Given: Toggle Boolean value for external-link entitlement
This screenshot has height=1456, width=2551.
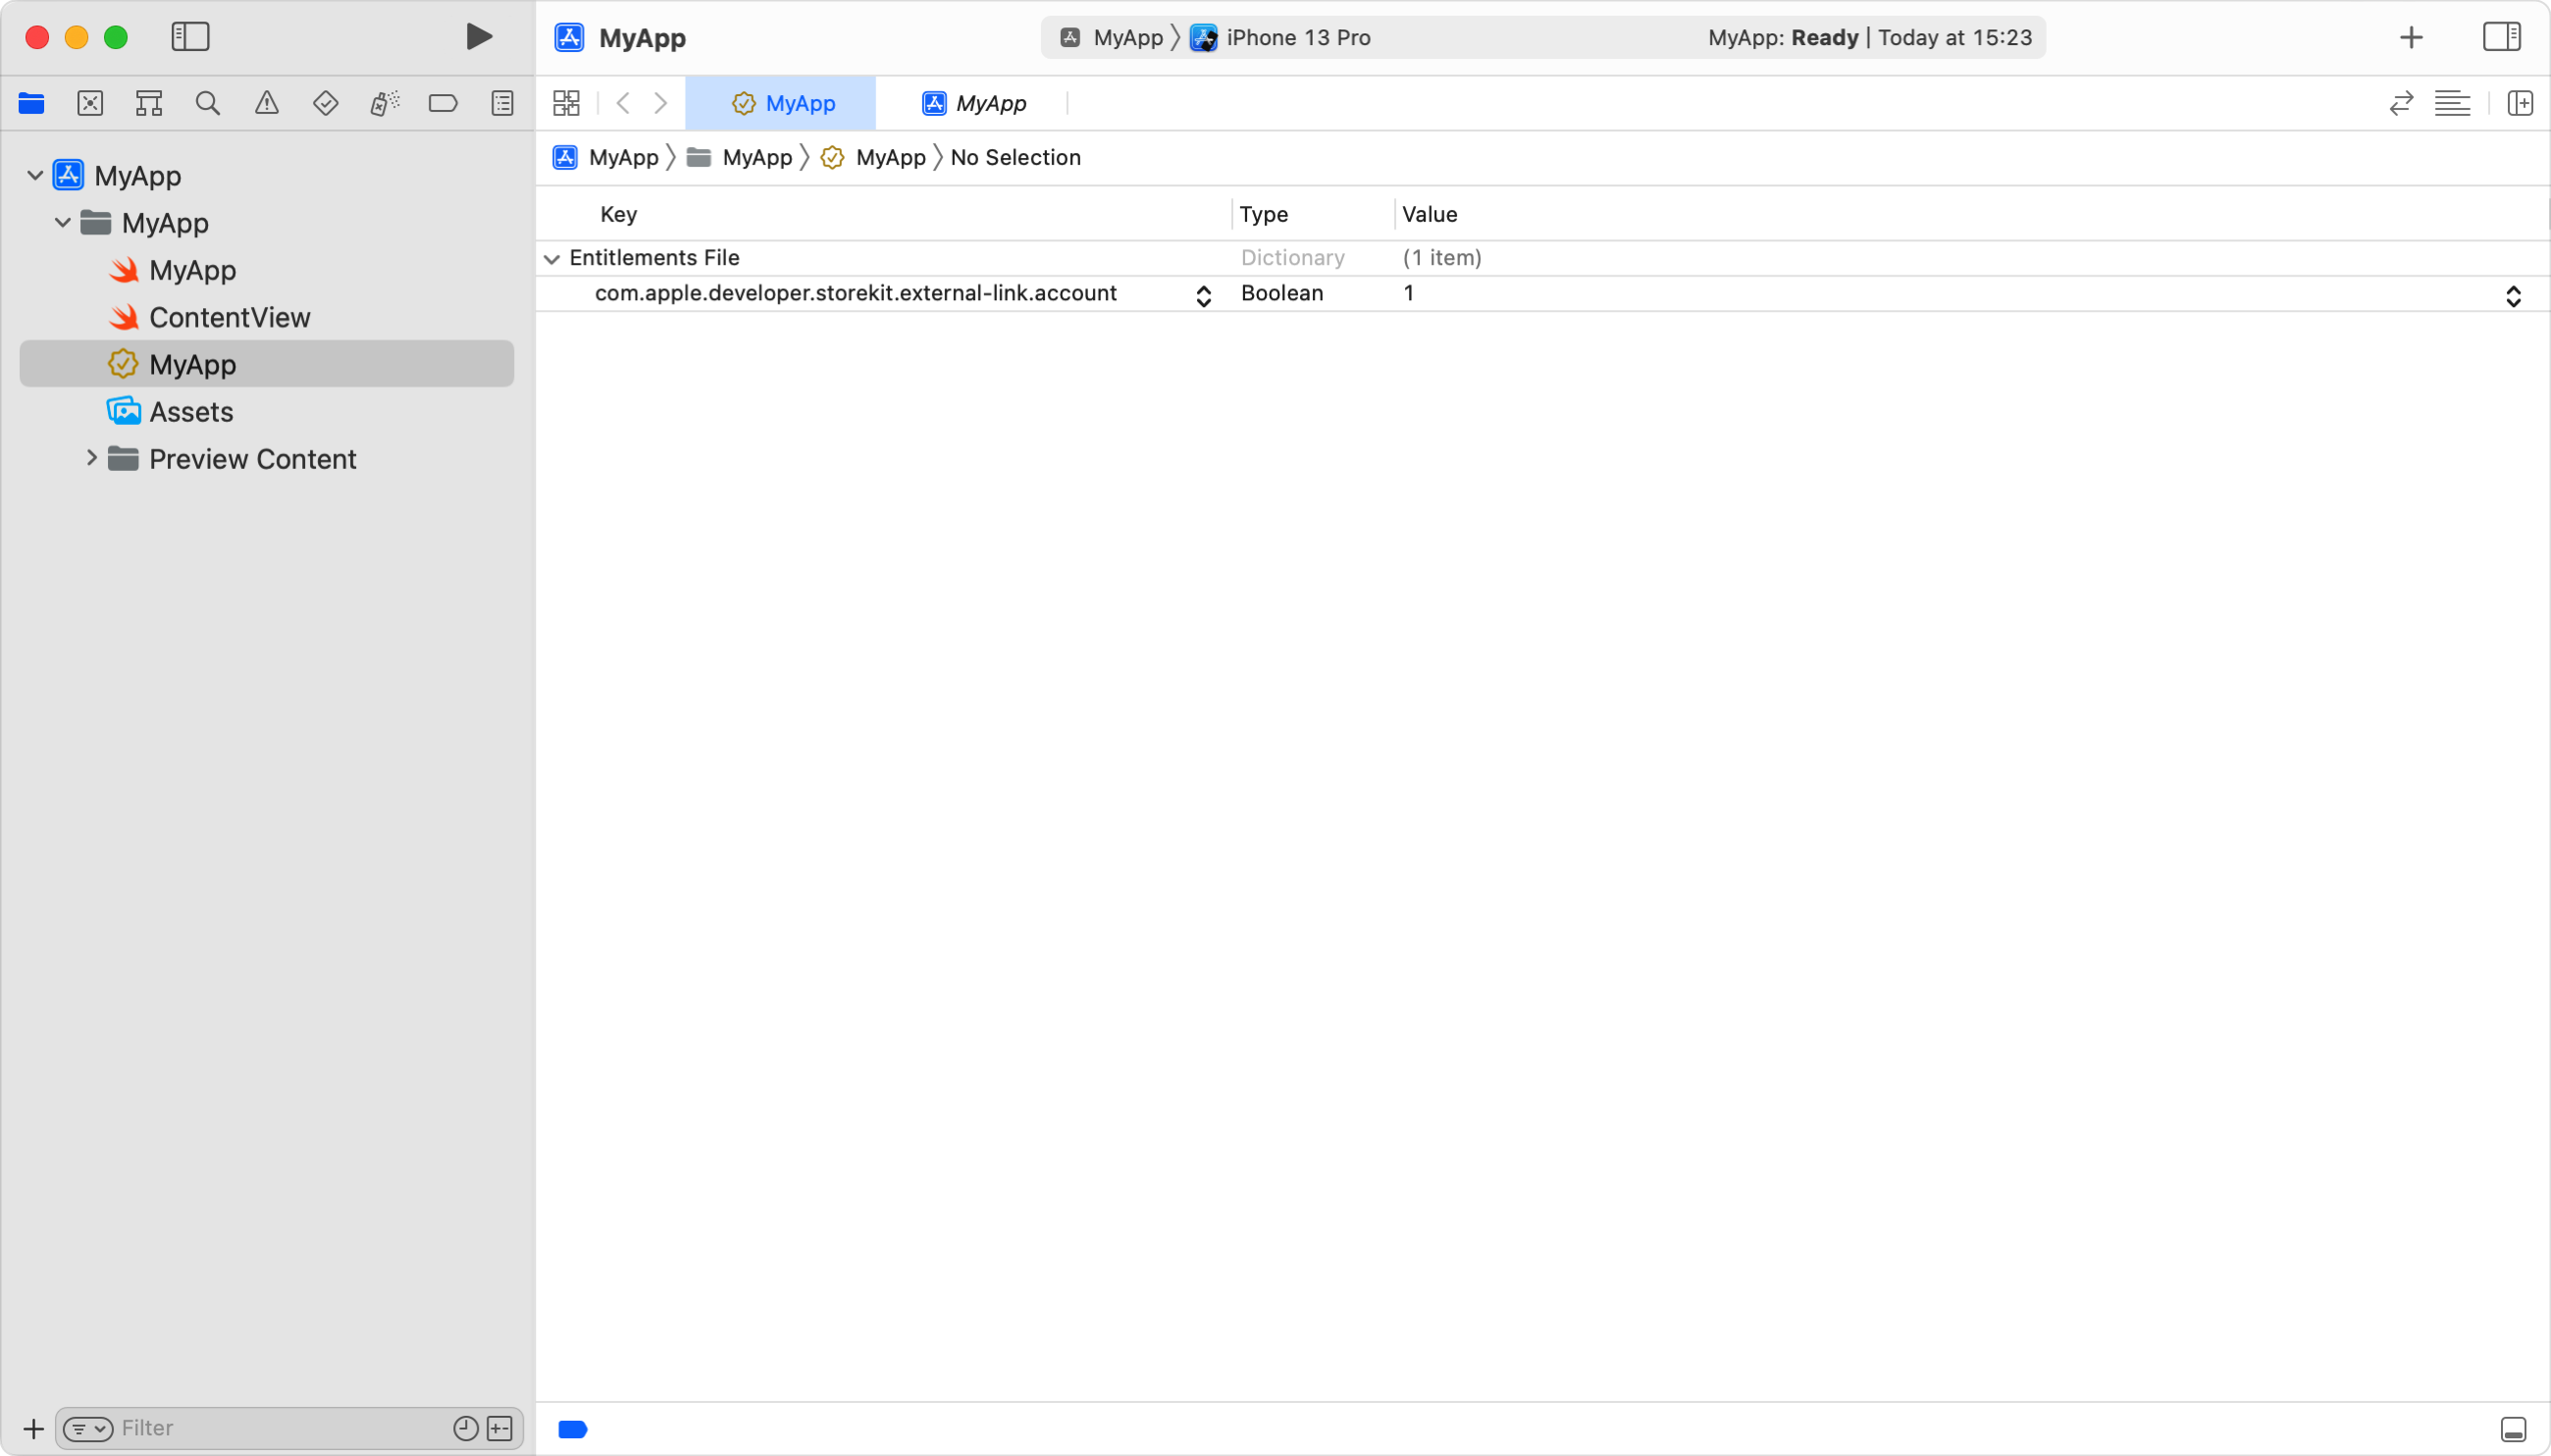Looking at the screenshot, I should [2514, 292].
